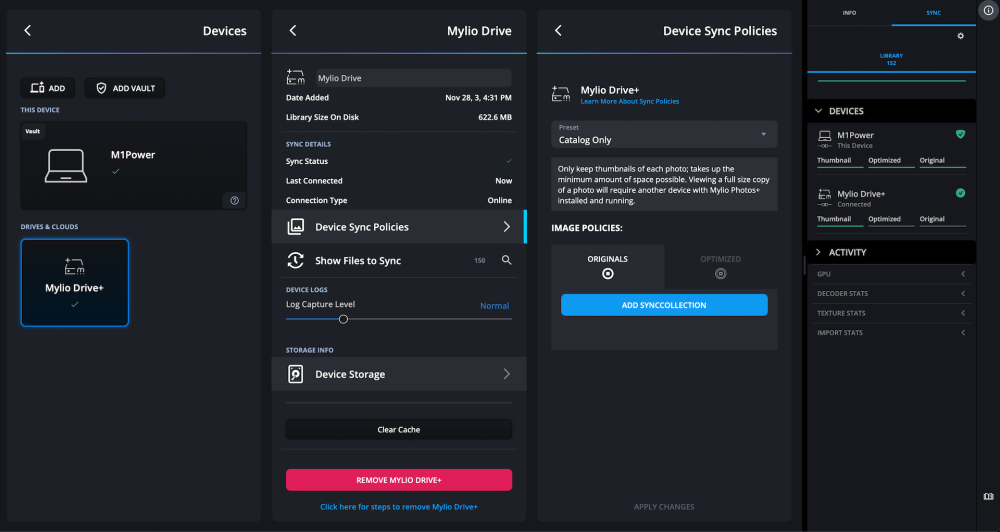Switch to the SYNC tab
The image size is (1000, 532).
pos(934,13)
